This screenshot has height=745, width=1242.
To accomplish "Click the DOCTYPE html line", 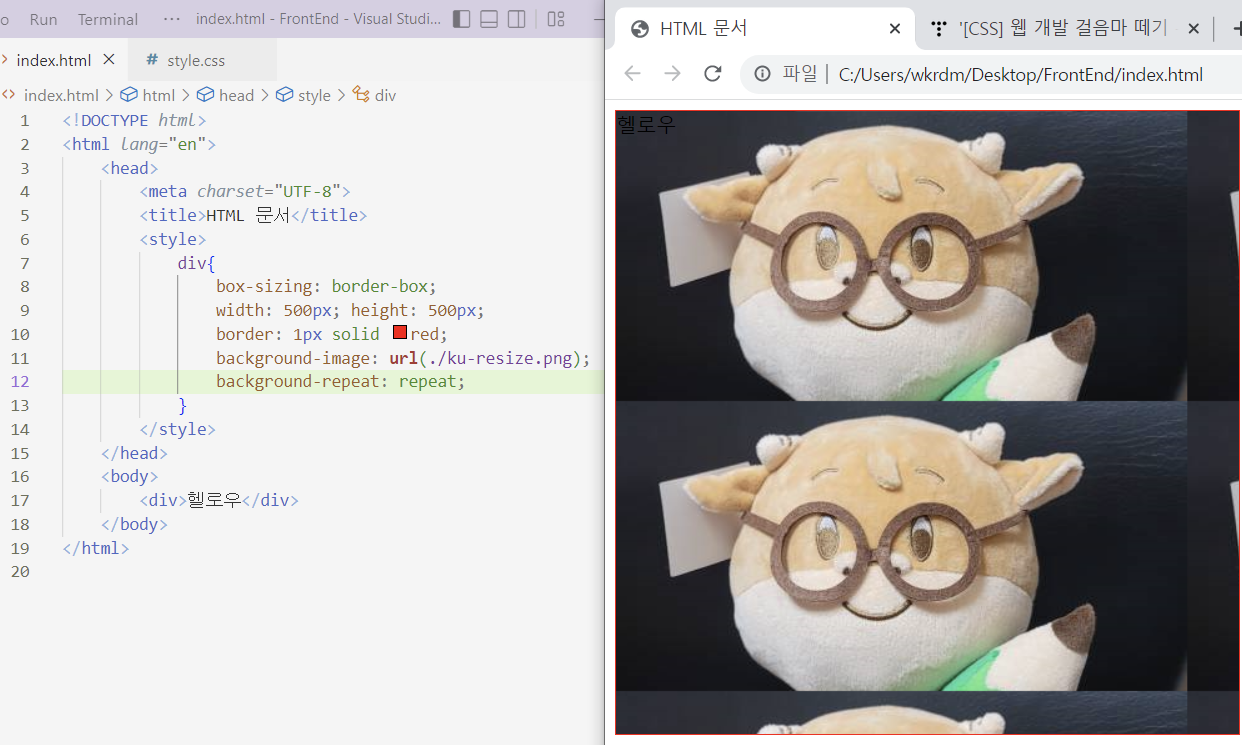I will tap(134, 120).
